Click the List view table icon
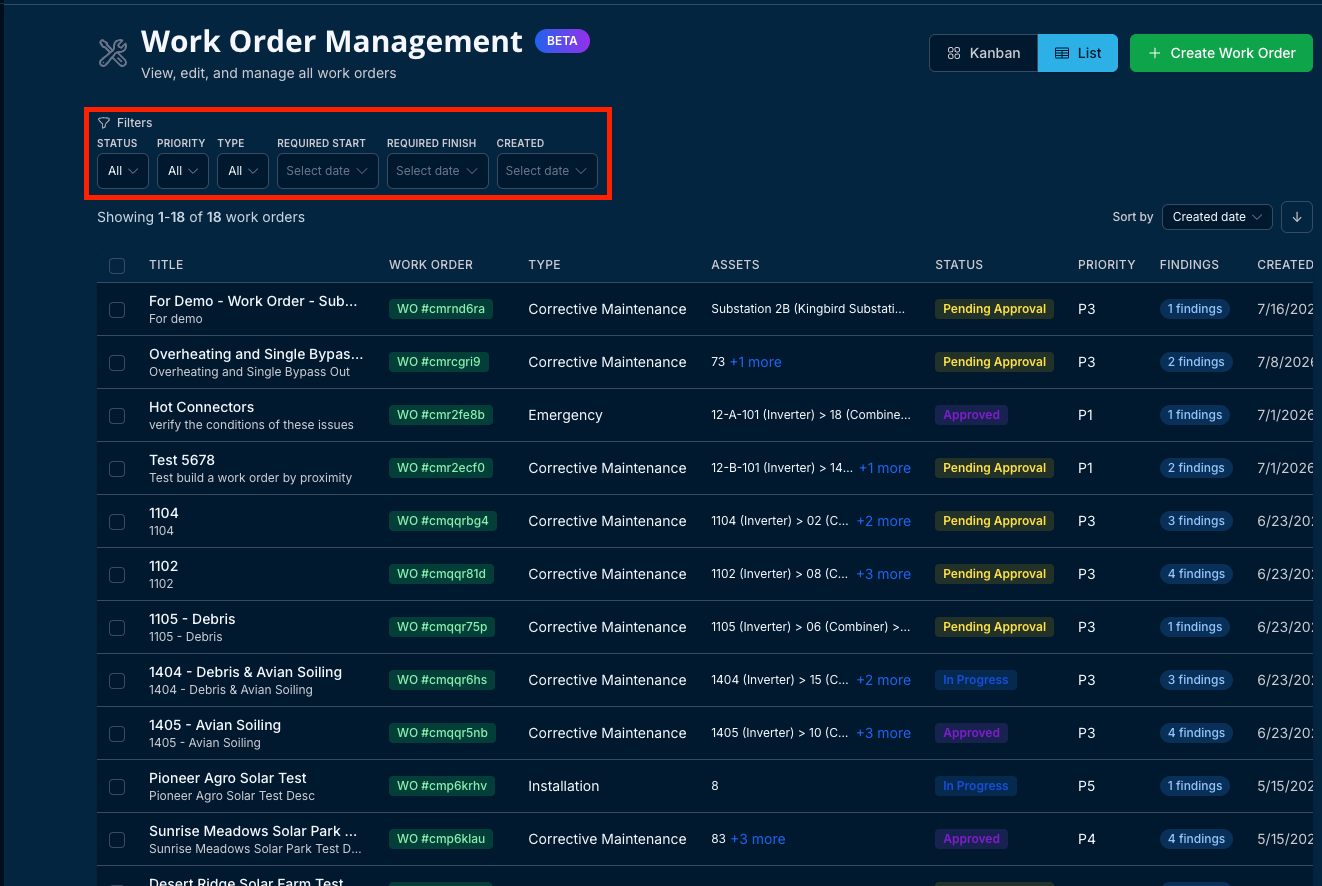Screen dimensions: 1322x886 click(x=1062, y=53)
